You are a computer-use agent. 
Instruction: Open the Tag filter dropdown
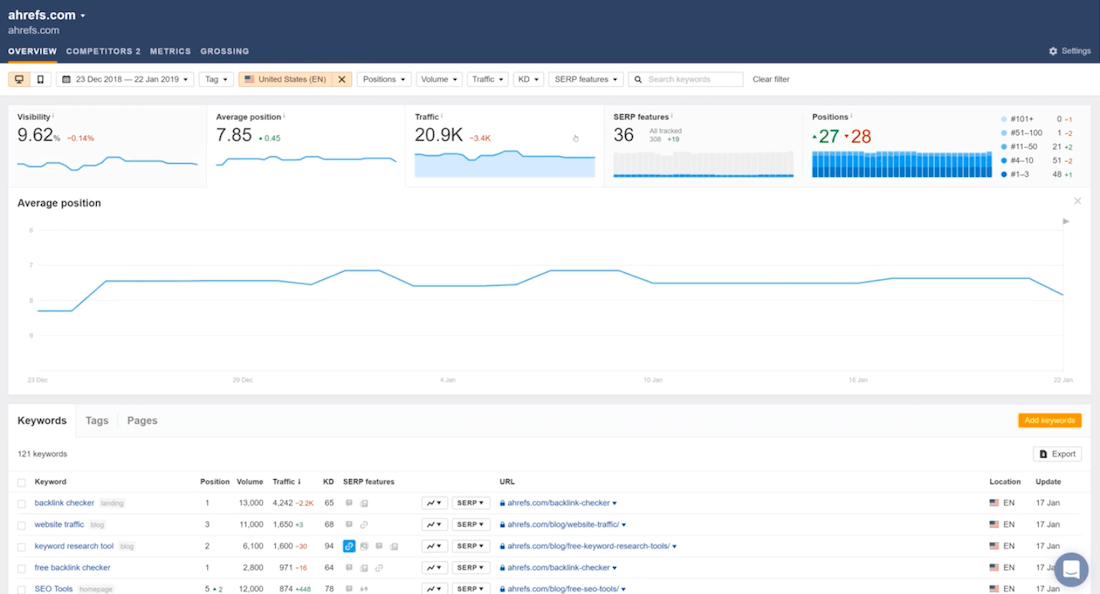click(x=216, y=79)
